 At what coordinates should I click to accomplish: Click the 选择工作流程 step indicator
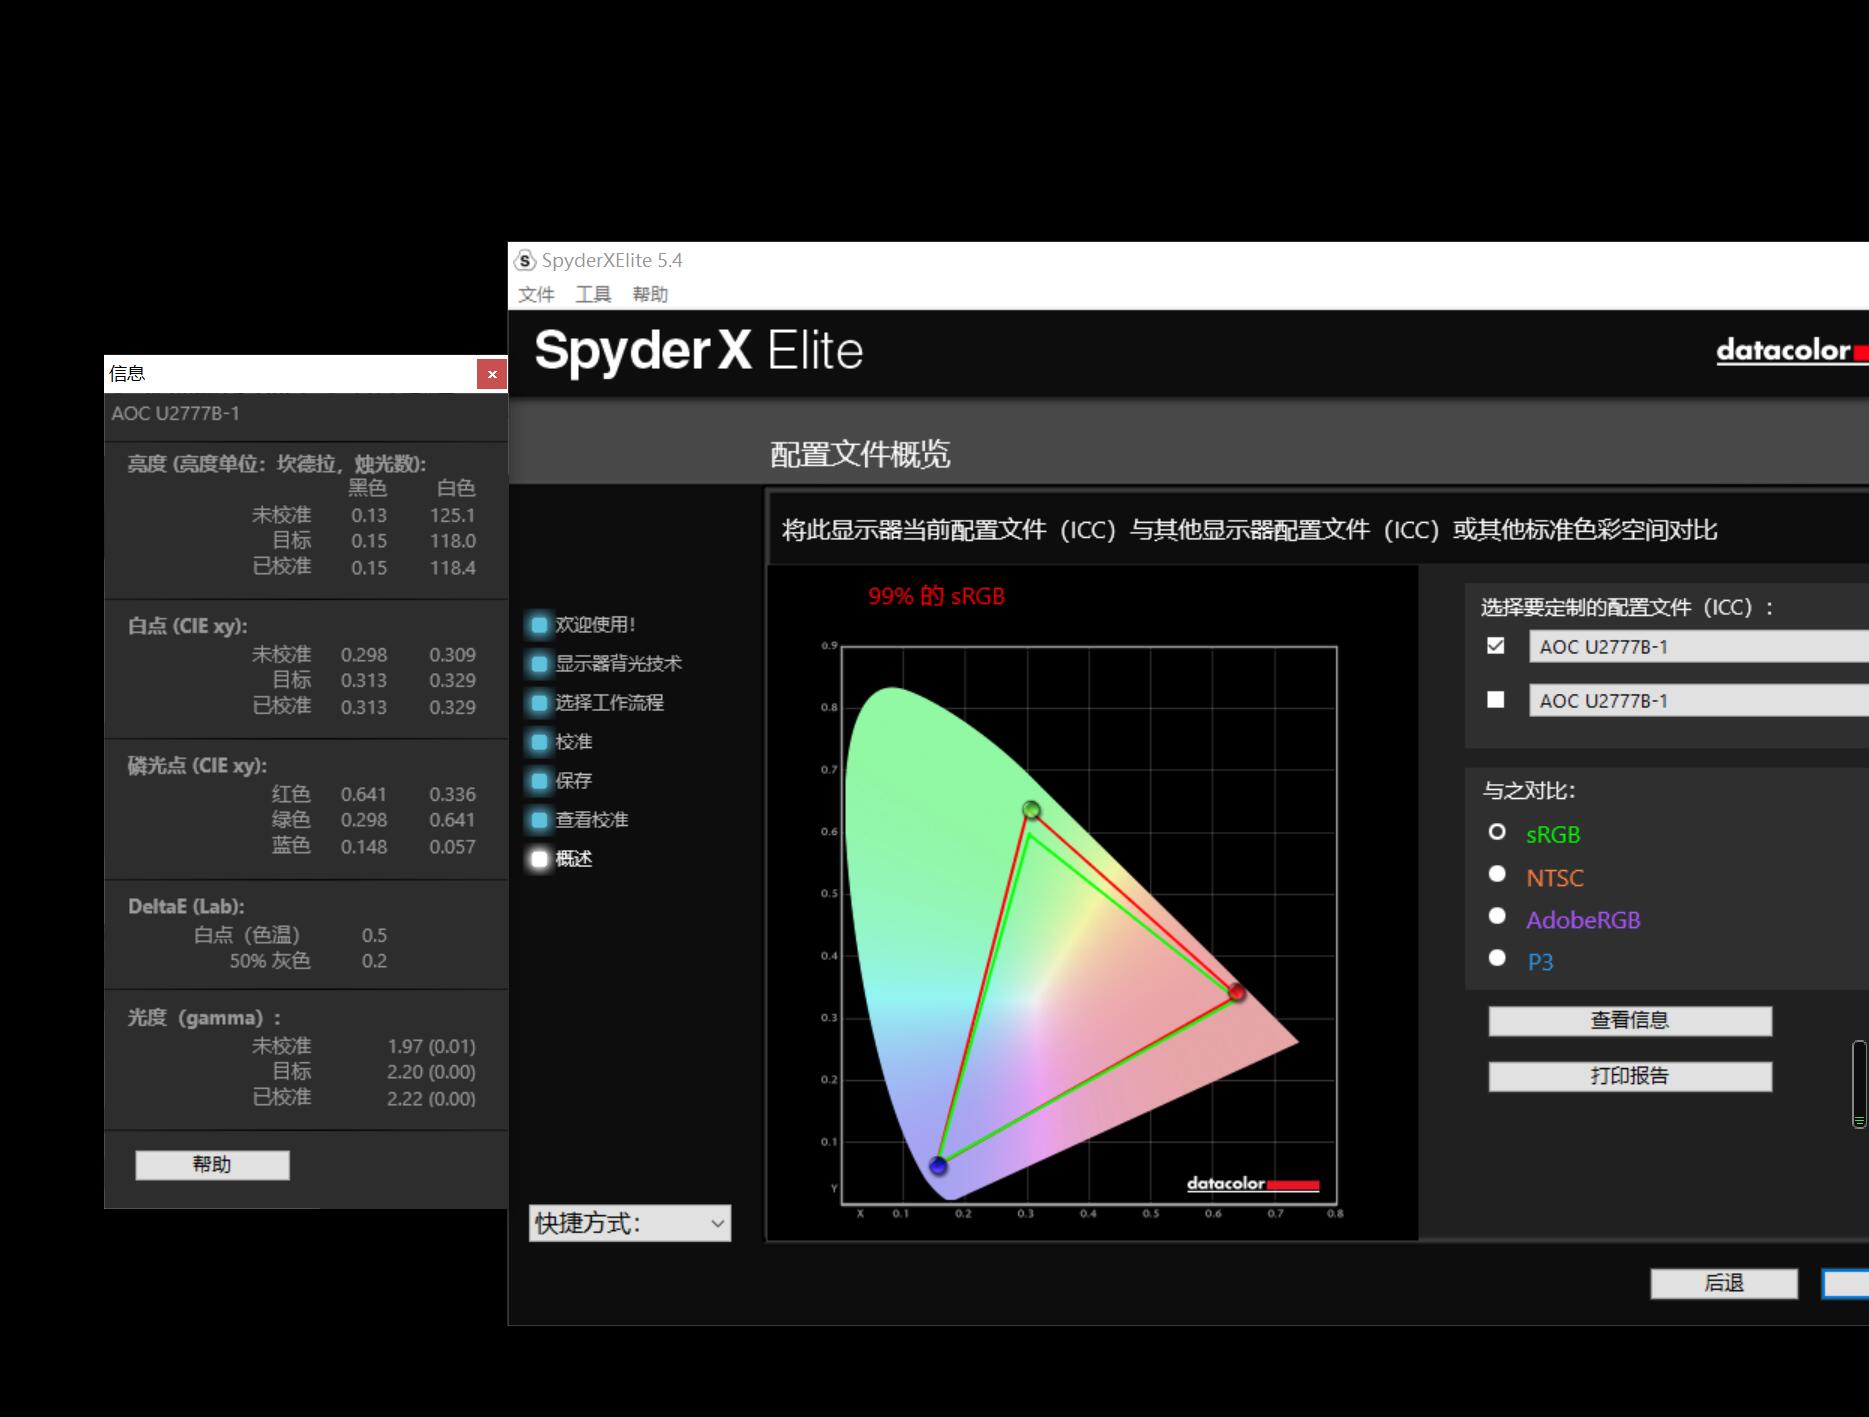point(539,703)
